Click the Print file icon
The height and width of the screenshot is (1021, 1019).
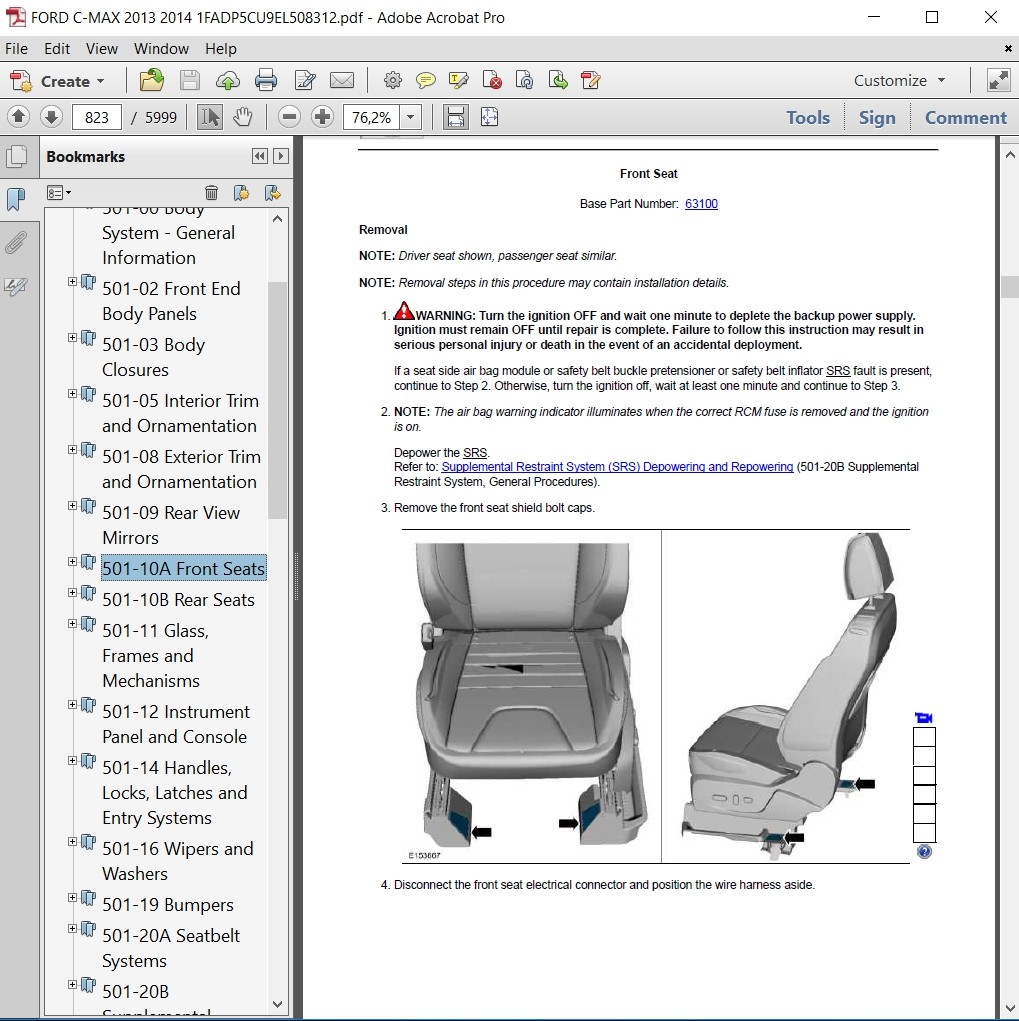point(265,81)
